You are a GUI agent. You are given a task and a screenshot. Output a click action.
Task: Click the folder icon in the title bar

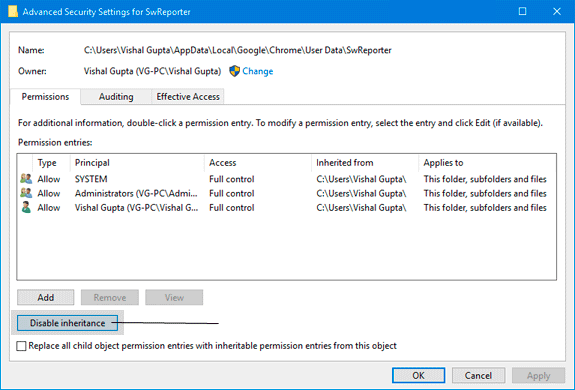13,11
